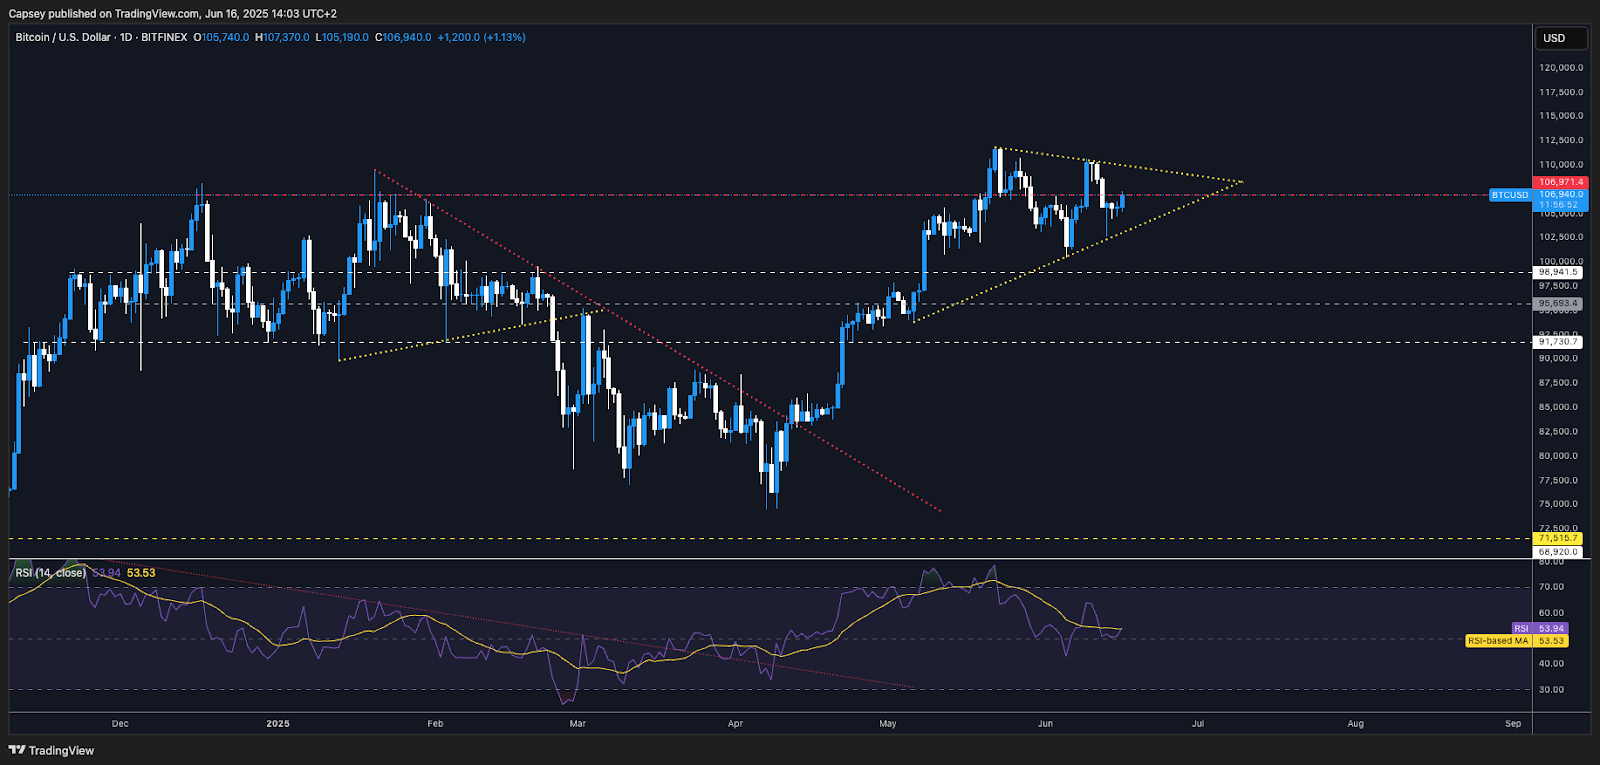Click the Jun label on time axis
Viewport: 1600px width, 765px height.
(x=1045, y=723)
